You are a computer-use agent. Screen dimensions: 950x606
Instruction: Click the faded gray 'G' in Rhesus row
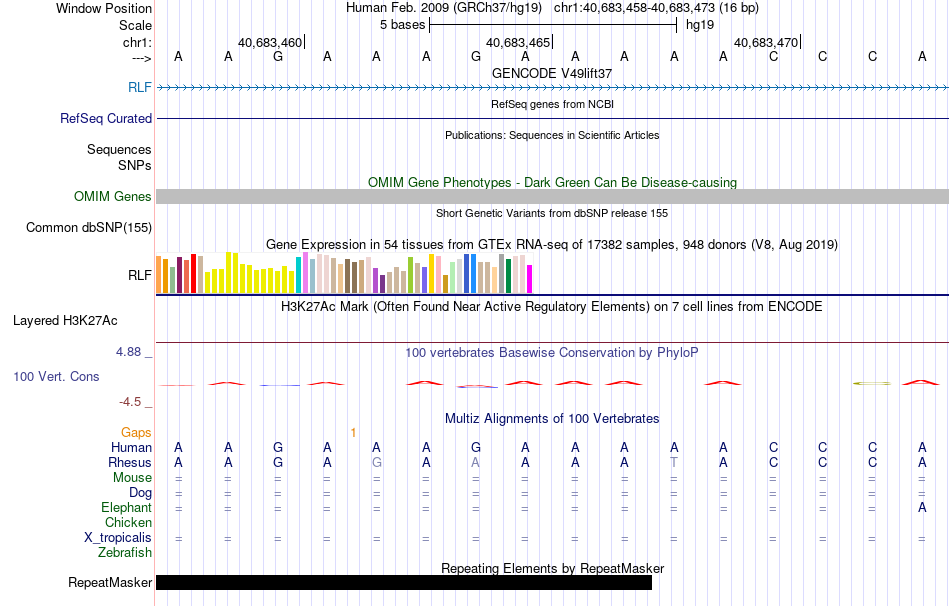coord(376,462)
